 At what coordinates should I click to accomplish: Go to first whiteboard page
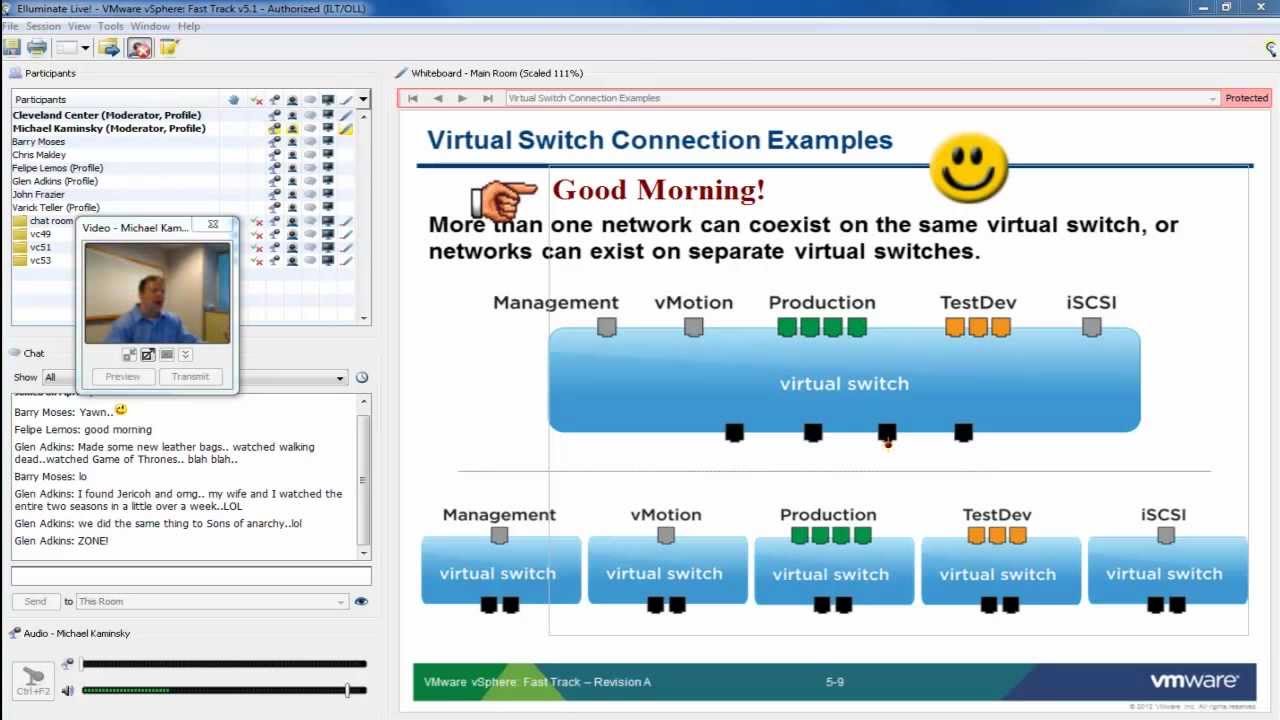(x=412, y=98)
